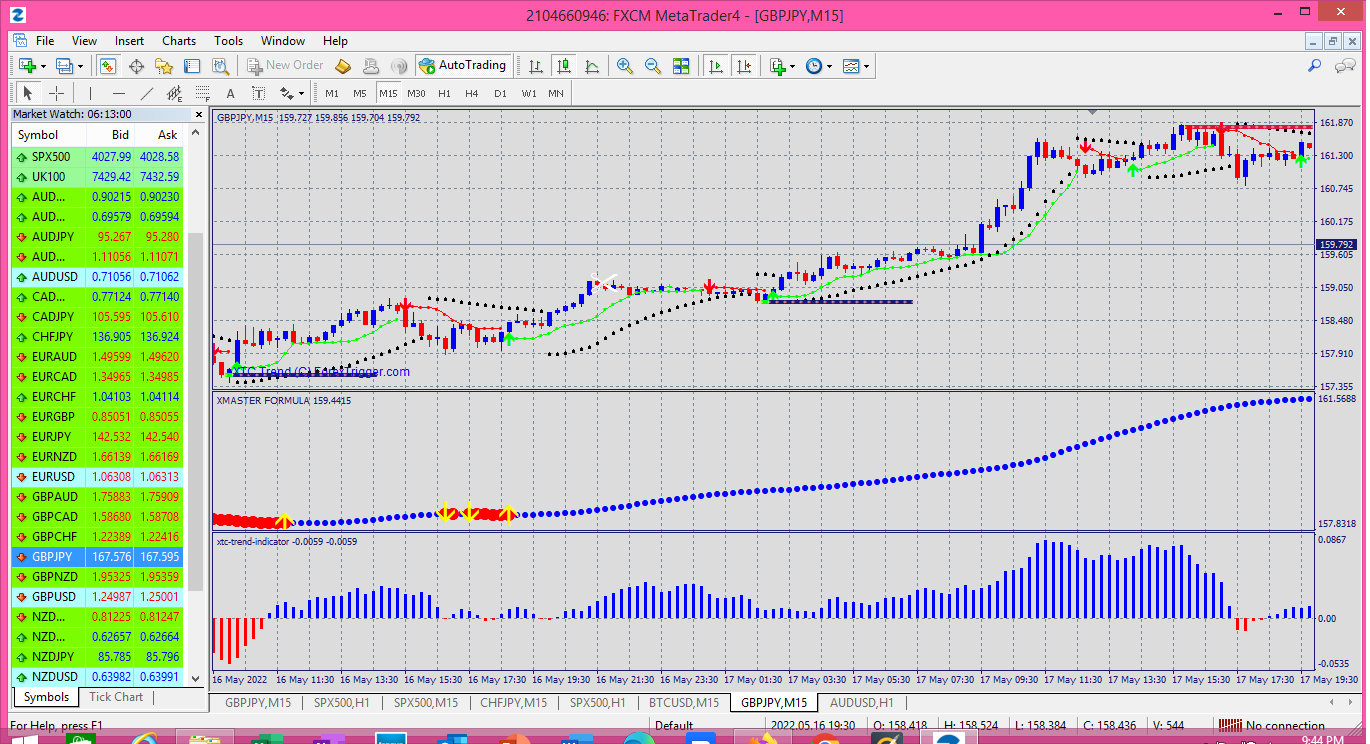Enable Auto Scroll on the chart

(x=716, y=66)
